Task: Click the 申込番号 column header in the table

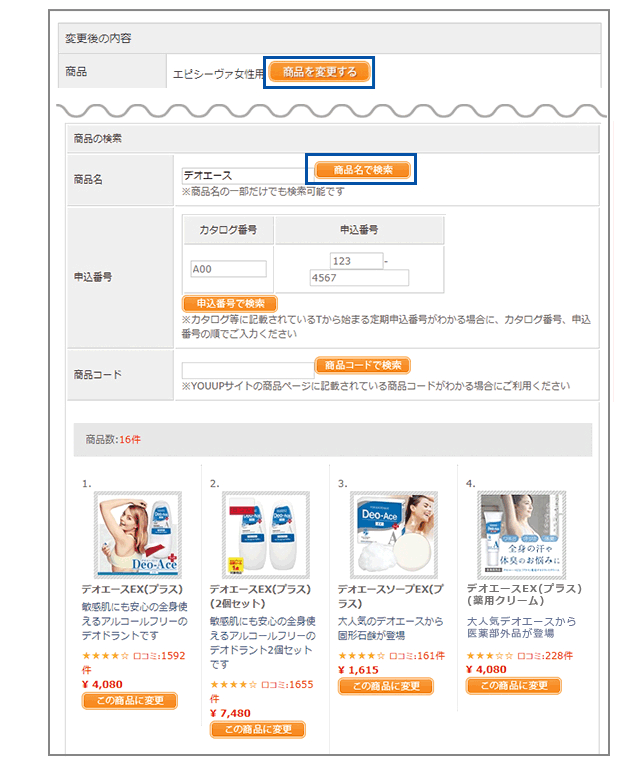Action: [359, 230]
